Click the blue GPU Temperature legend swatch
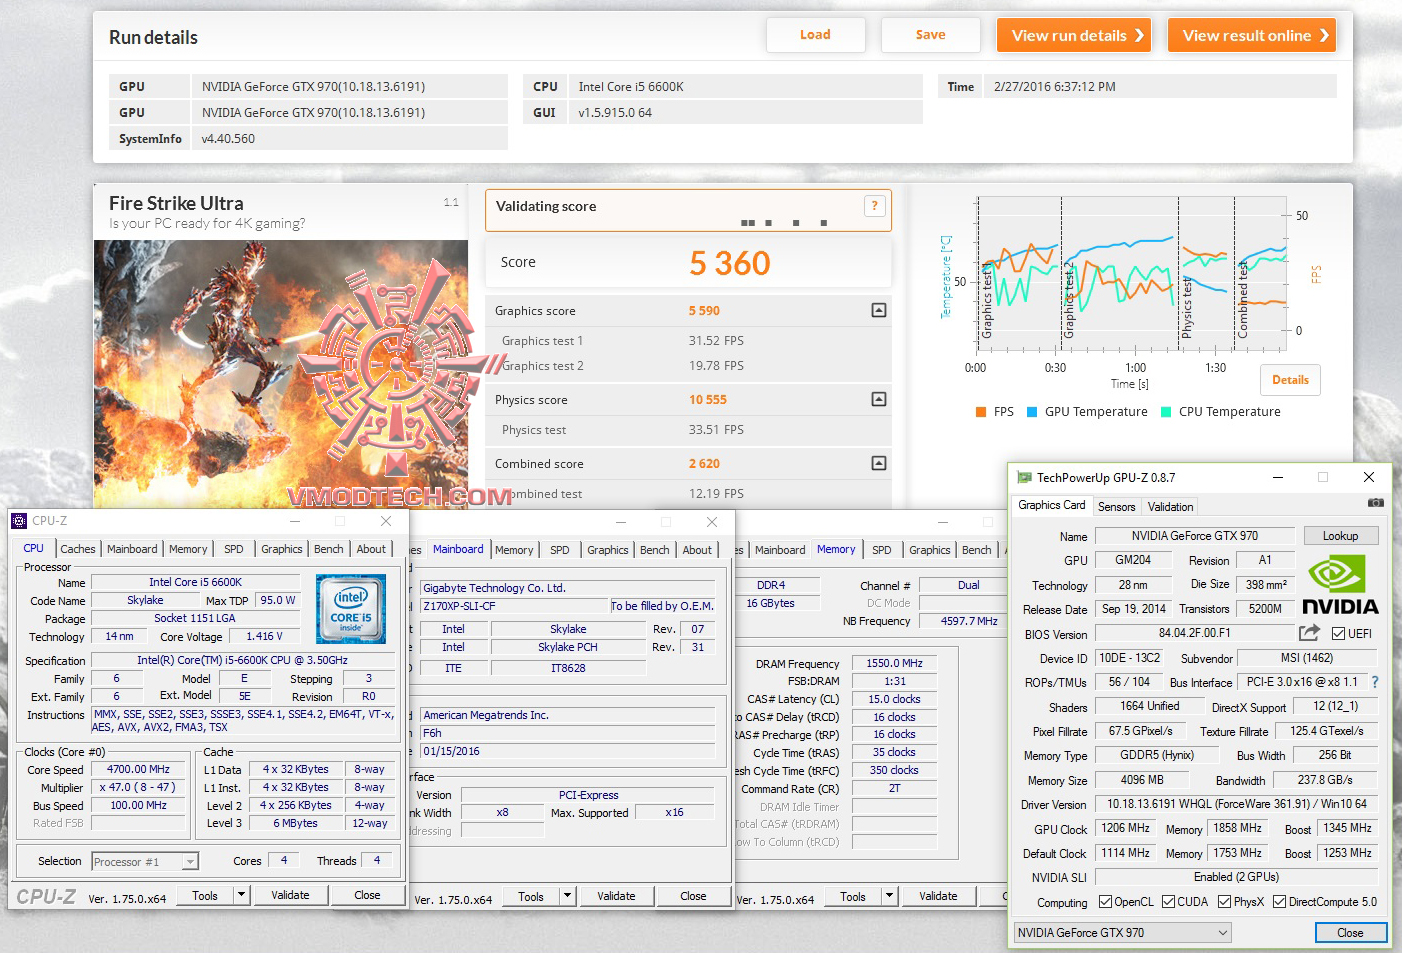Viewport: 1402px width, 953px height. [1032, 412]
